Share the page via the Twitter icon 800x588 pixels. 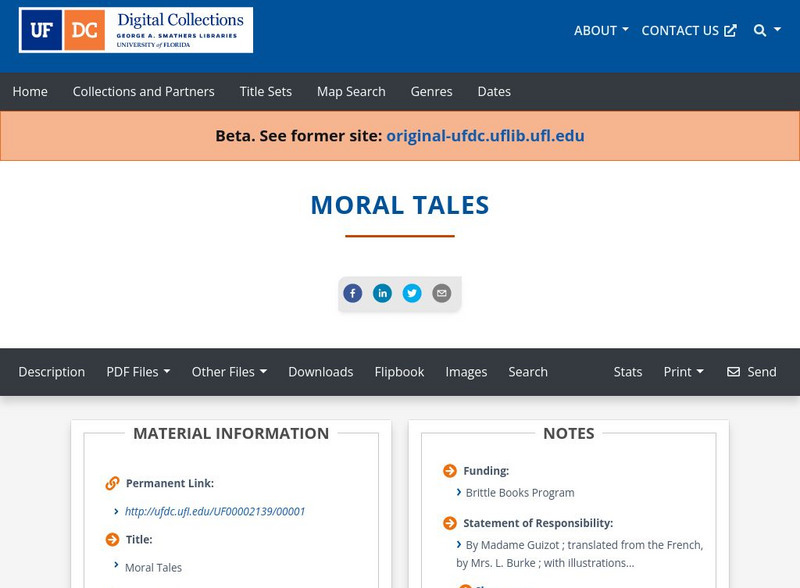[x=413, y=293]
